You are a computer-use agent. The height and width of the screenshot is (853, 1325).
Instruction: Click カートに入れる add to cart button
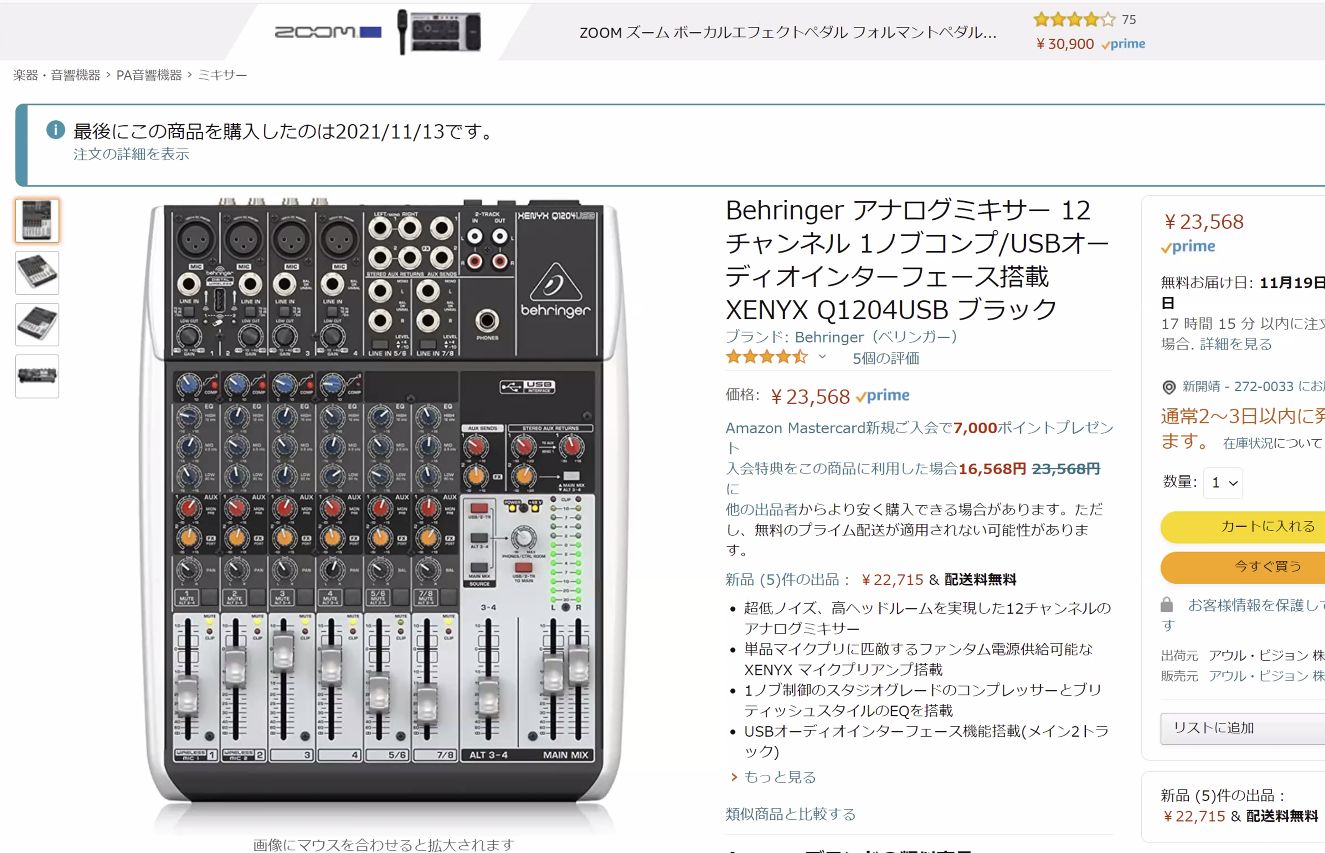(x=1242, y=527)
